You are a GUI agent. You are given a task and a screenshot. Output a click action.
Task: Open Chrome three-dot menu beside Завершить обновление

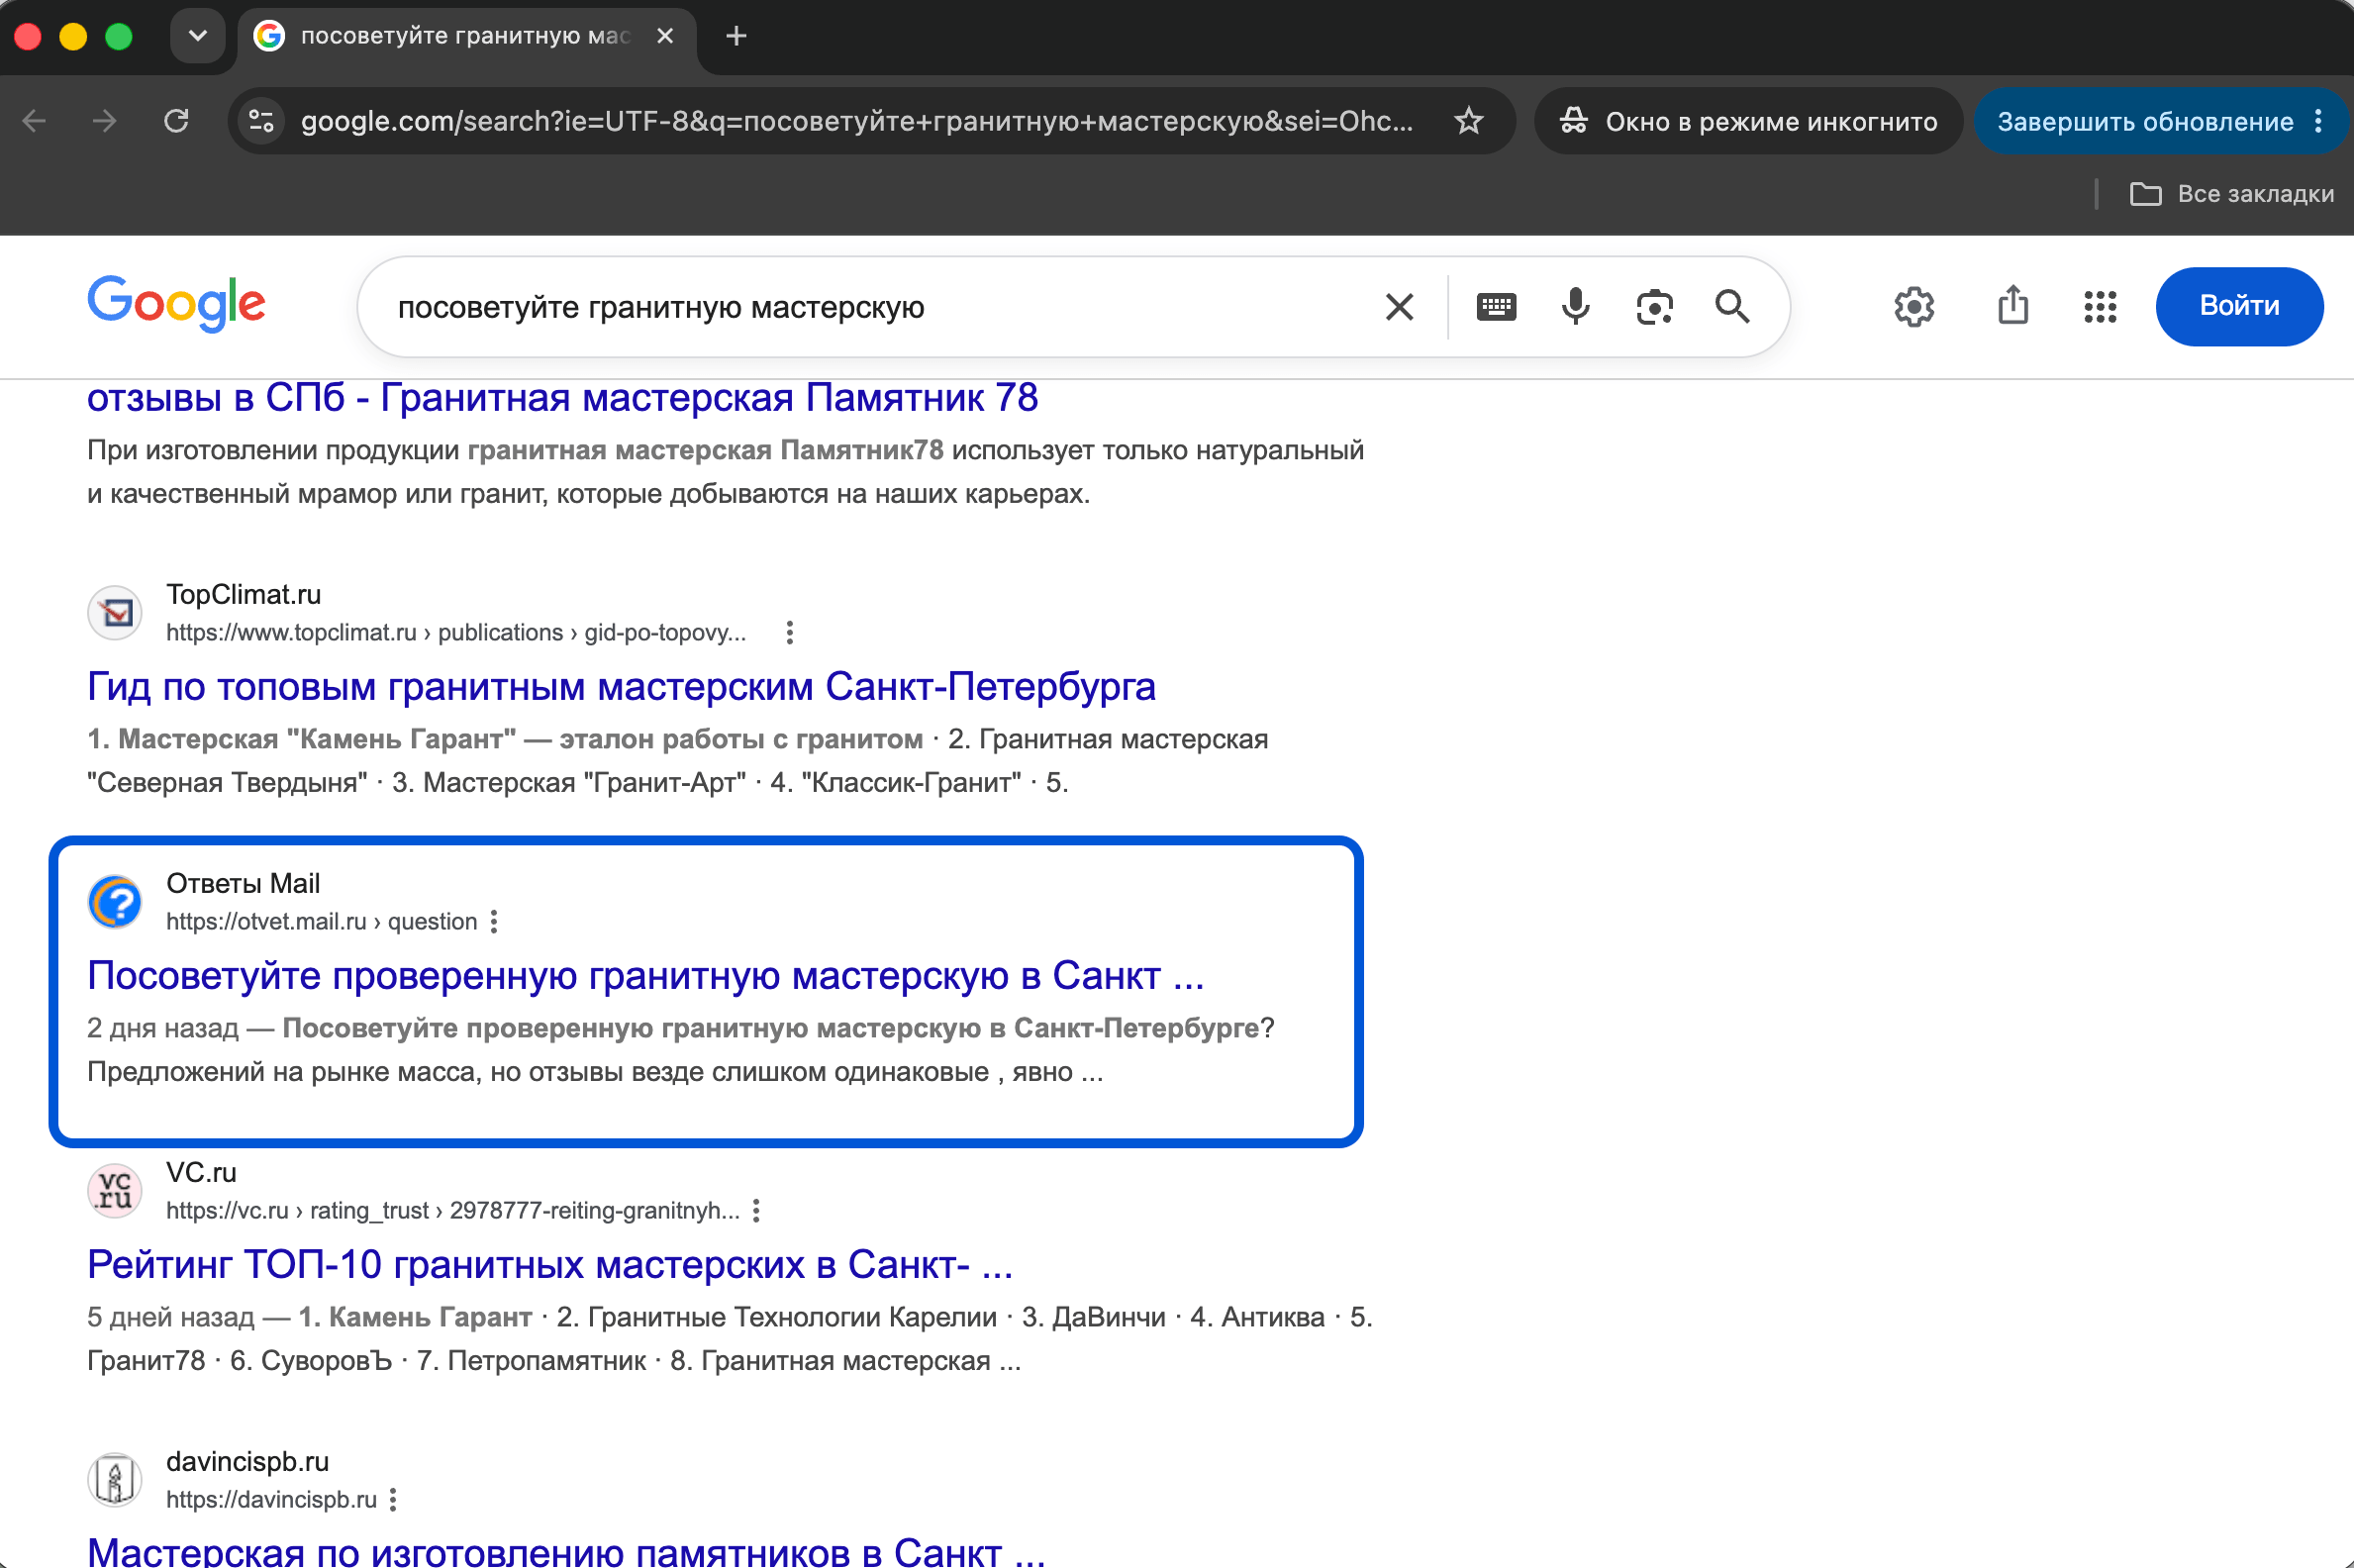[x=2319, y=121]
